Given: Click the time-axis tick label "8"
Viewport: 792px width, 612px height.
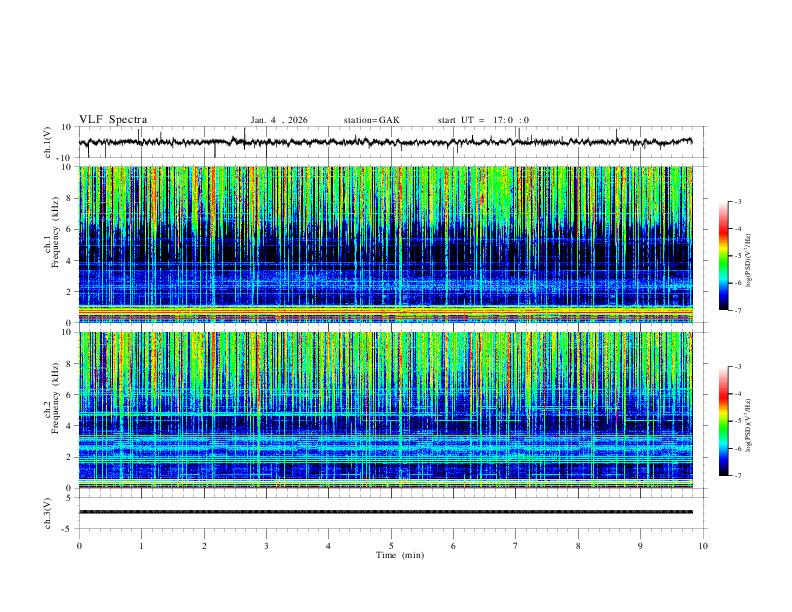Looking at the screenshot, I should (x=578, y=546).
